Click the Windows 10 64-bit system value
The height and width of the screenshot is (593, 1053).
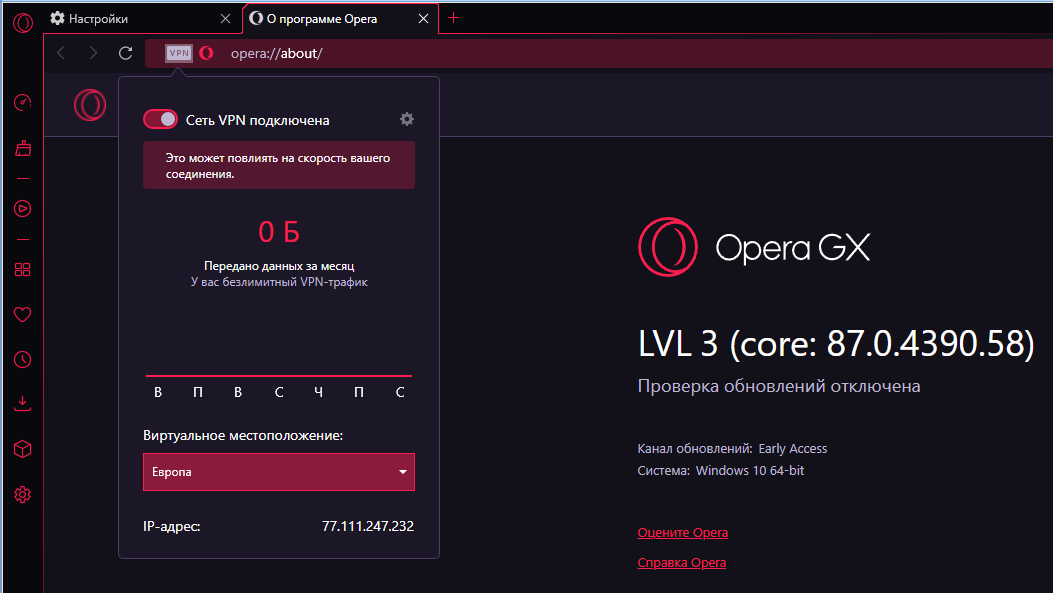749,471
